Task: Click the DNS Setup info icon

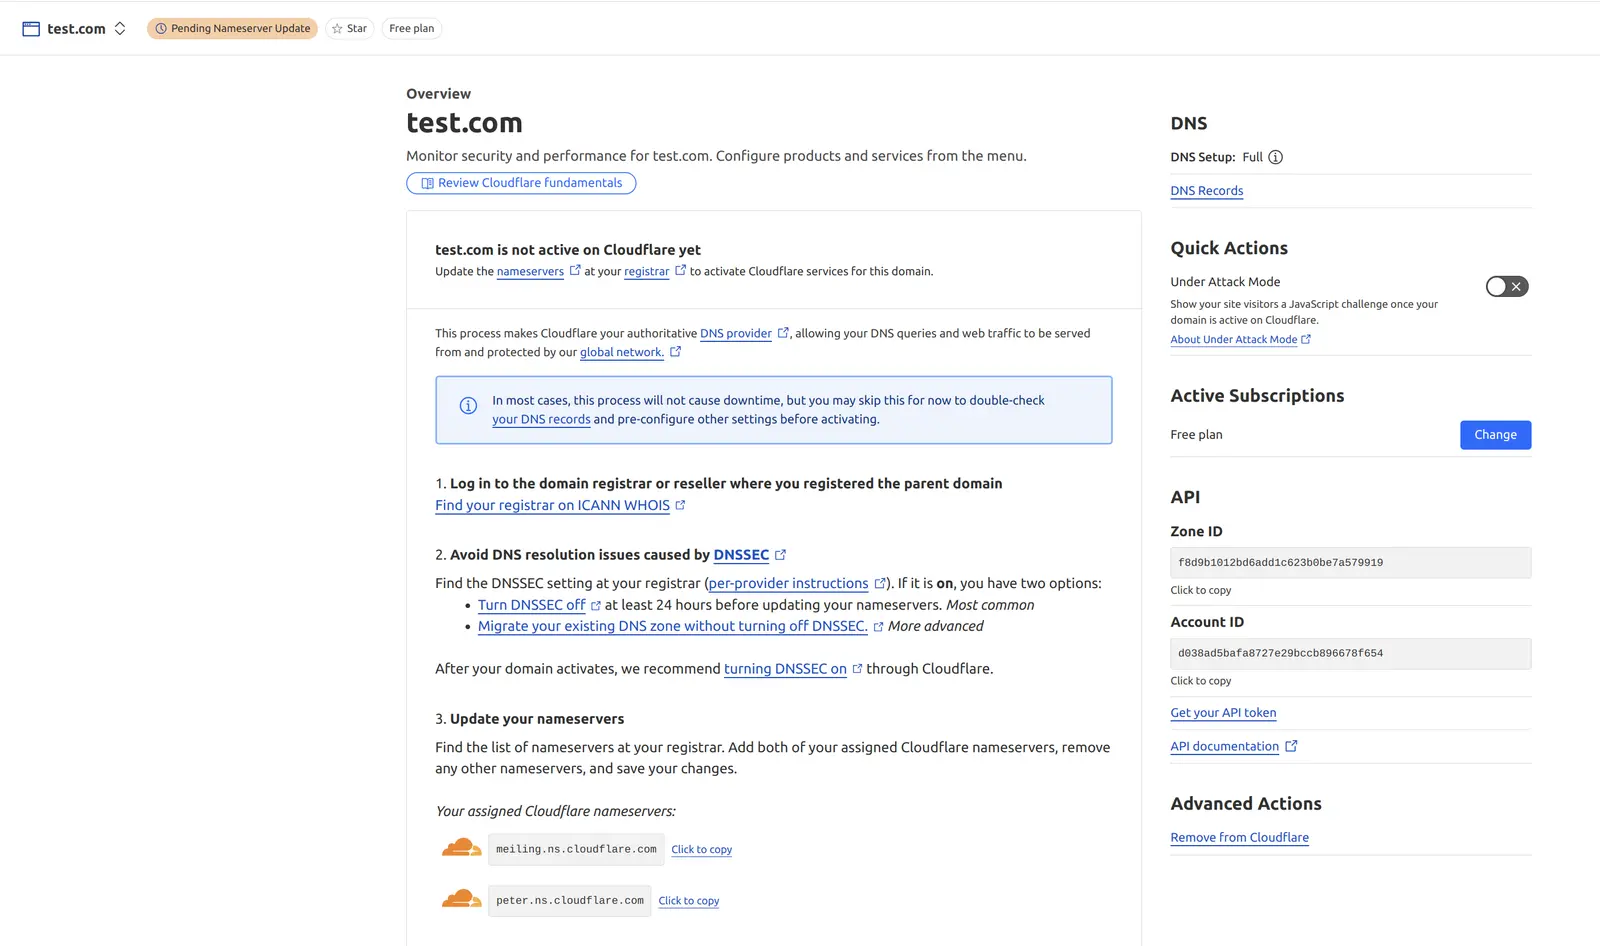Action: (1275, 157)
